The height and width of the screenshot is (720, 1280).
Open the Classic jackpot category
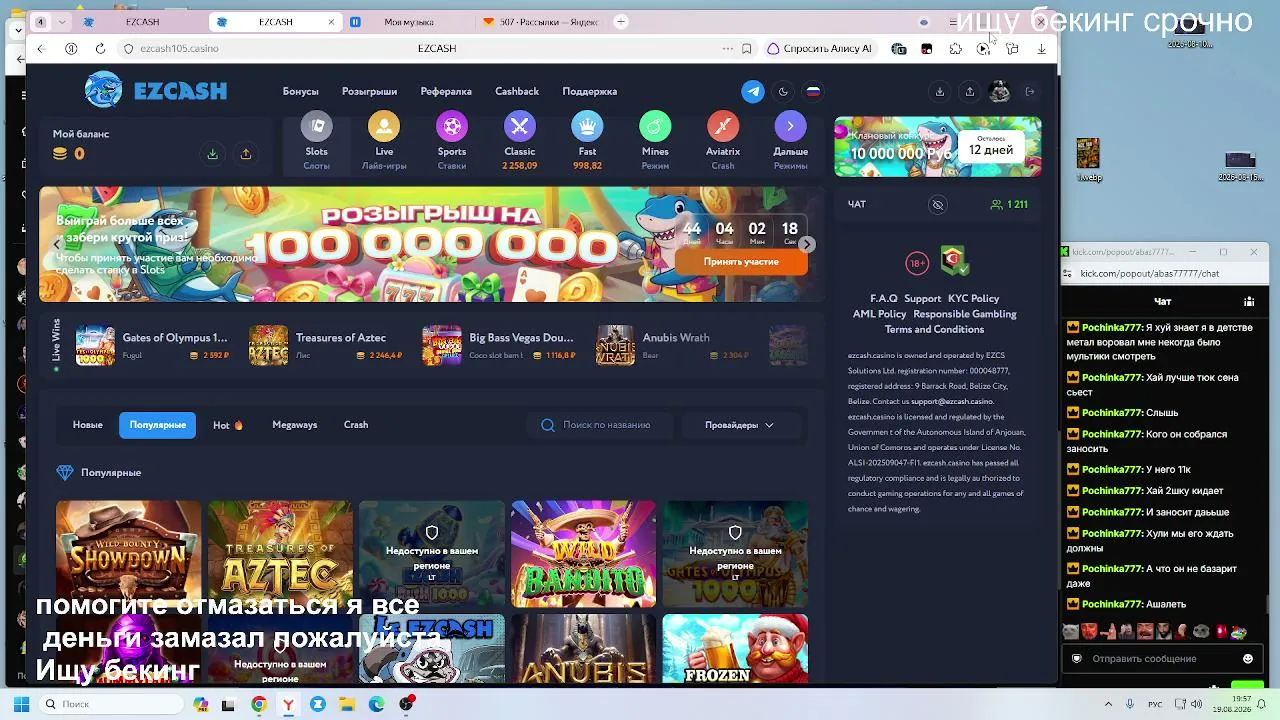click(x=520, y=141)
